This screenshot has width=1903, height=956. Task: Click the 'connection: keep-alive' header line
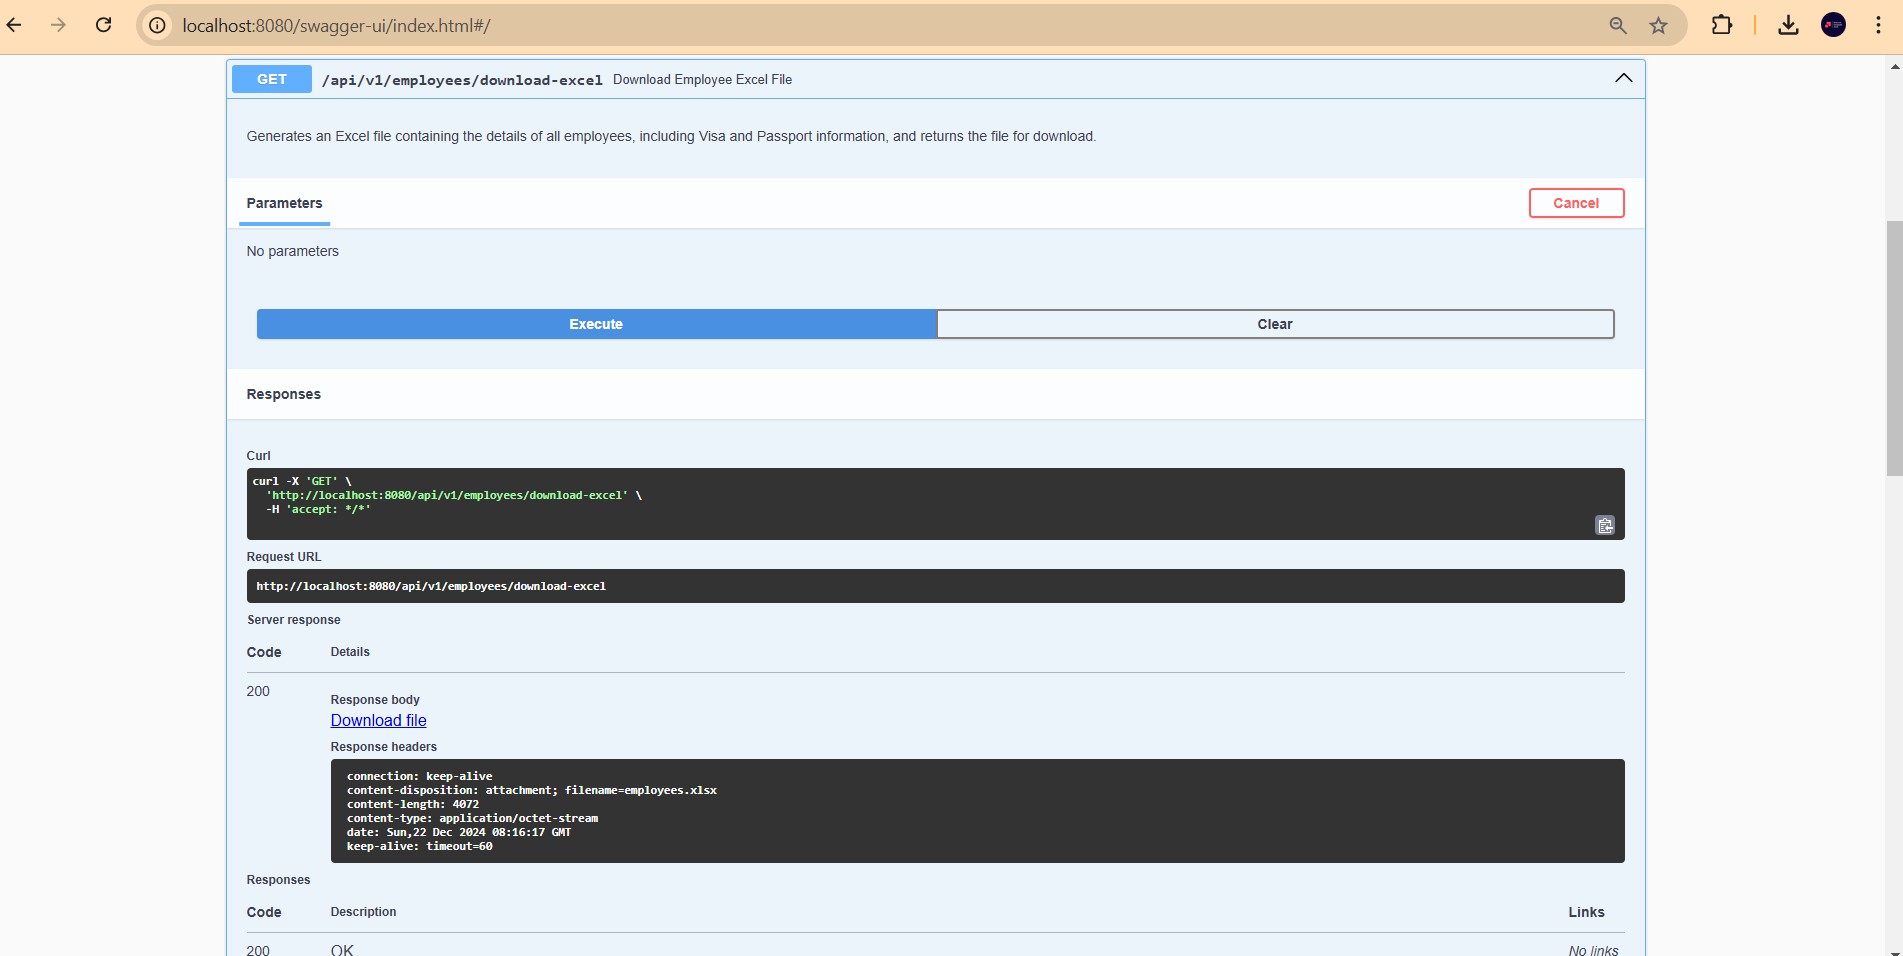pos(420,776)
